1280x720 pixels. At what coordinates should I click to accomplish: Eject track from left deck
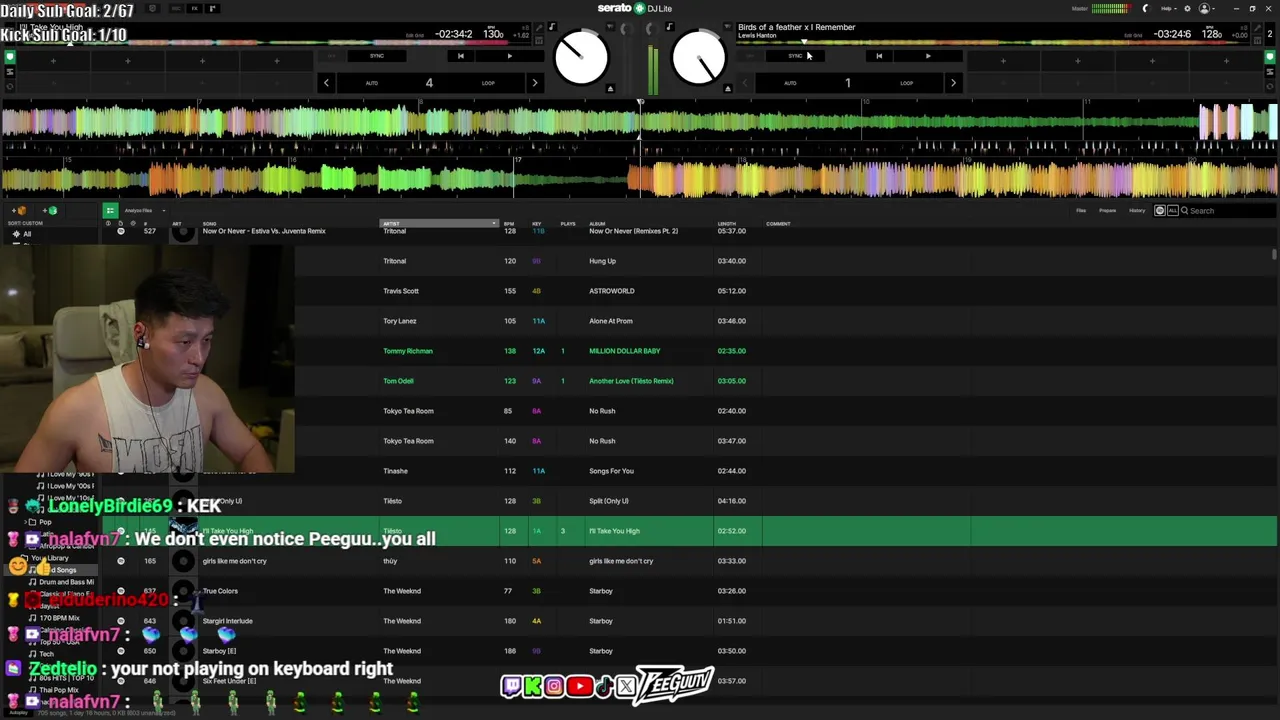pos(610,89)
